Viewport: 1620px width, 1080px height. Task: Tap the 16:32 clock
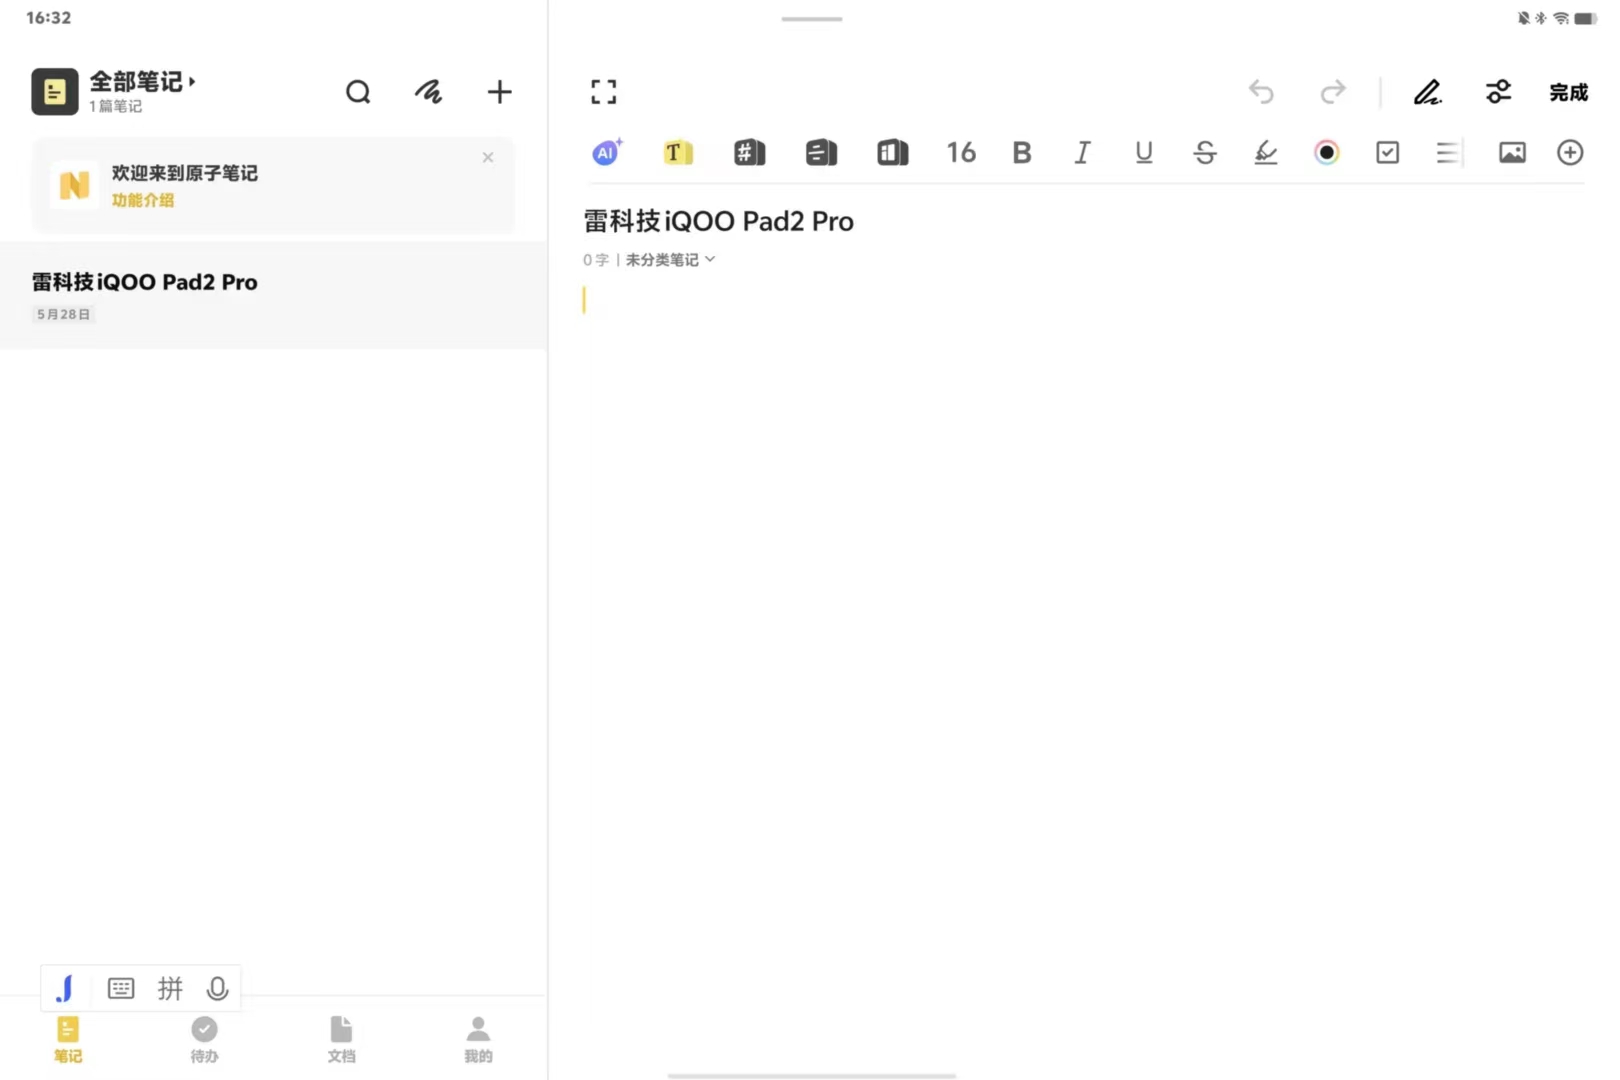48,18
